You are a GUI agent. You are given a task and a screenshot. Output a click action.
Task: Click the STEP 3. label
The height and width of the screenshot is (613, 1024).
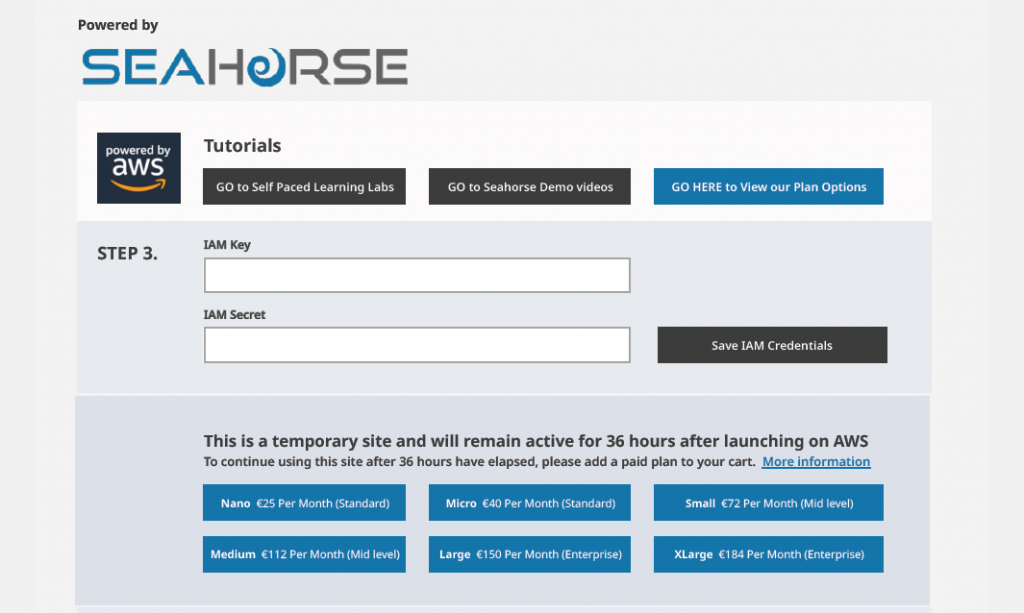(127, 253)
